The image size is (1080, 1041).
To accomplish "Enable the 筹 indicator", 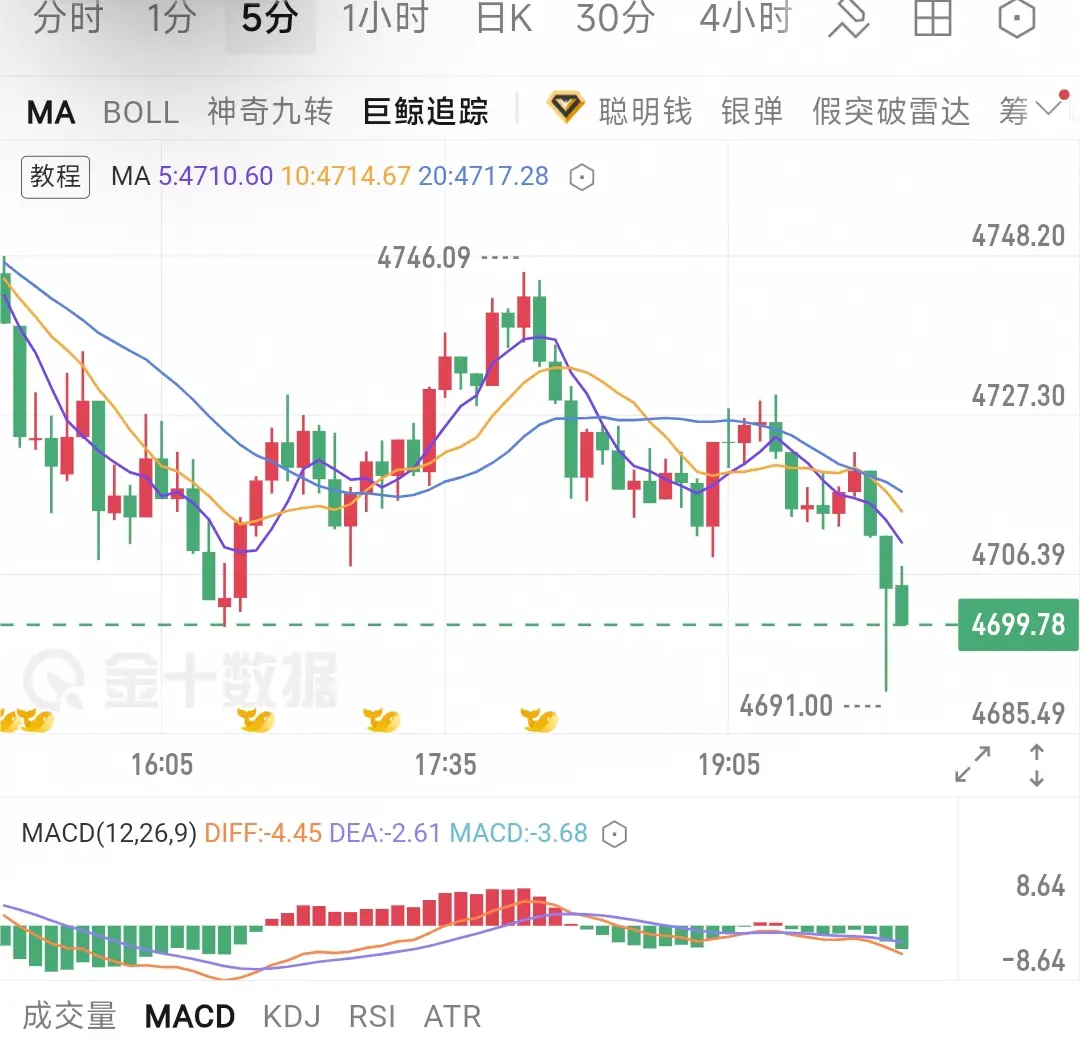I will 1014,112.
